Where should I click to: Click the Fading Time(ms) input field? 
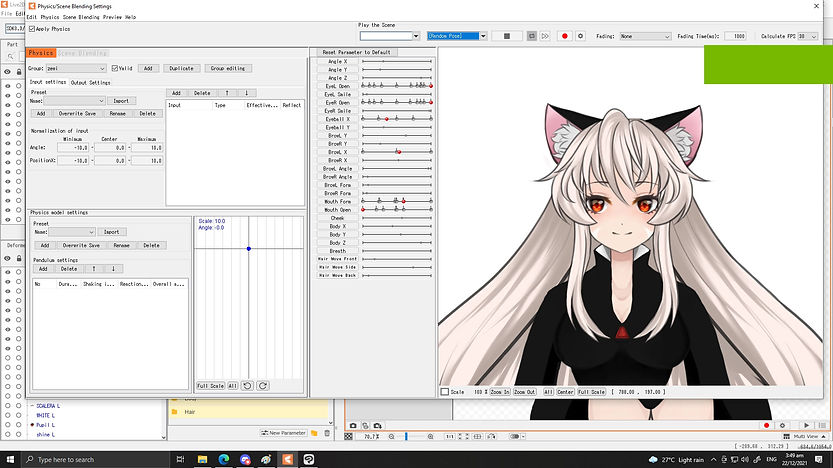click(736, 36)
